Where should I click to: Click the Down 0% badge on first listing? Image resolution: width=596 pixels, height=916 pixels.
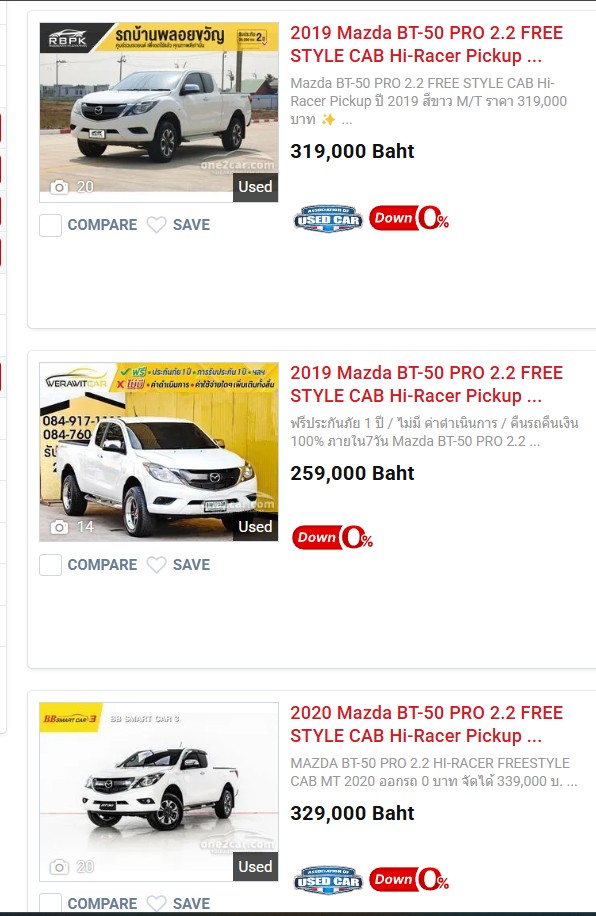point(409,218)
